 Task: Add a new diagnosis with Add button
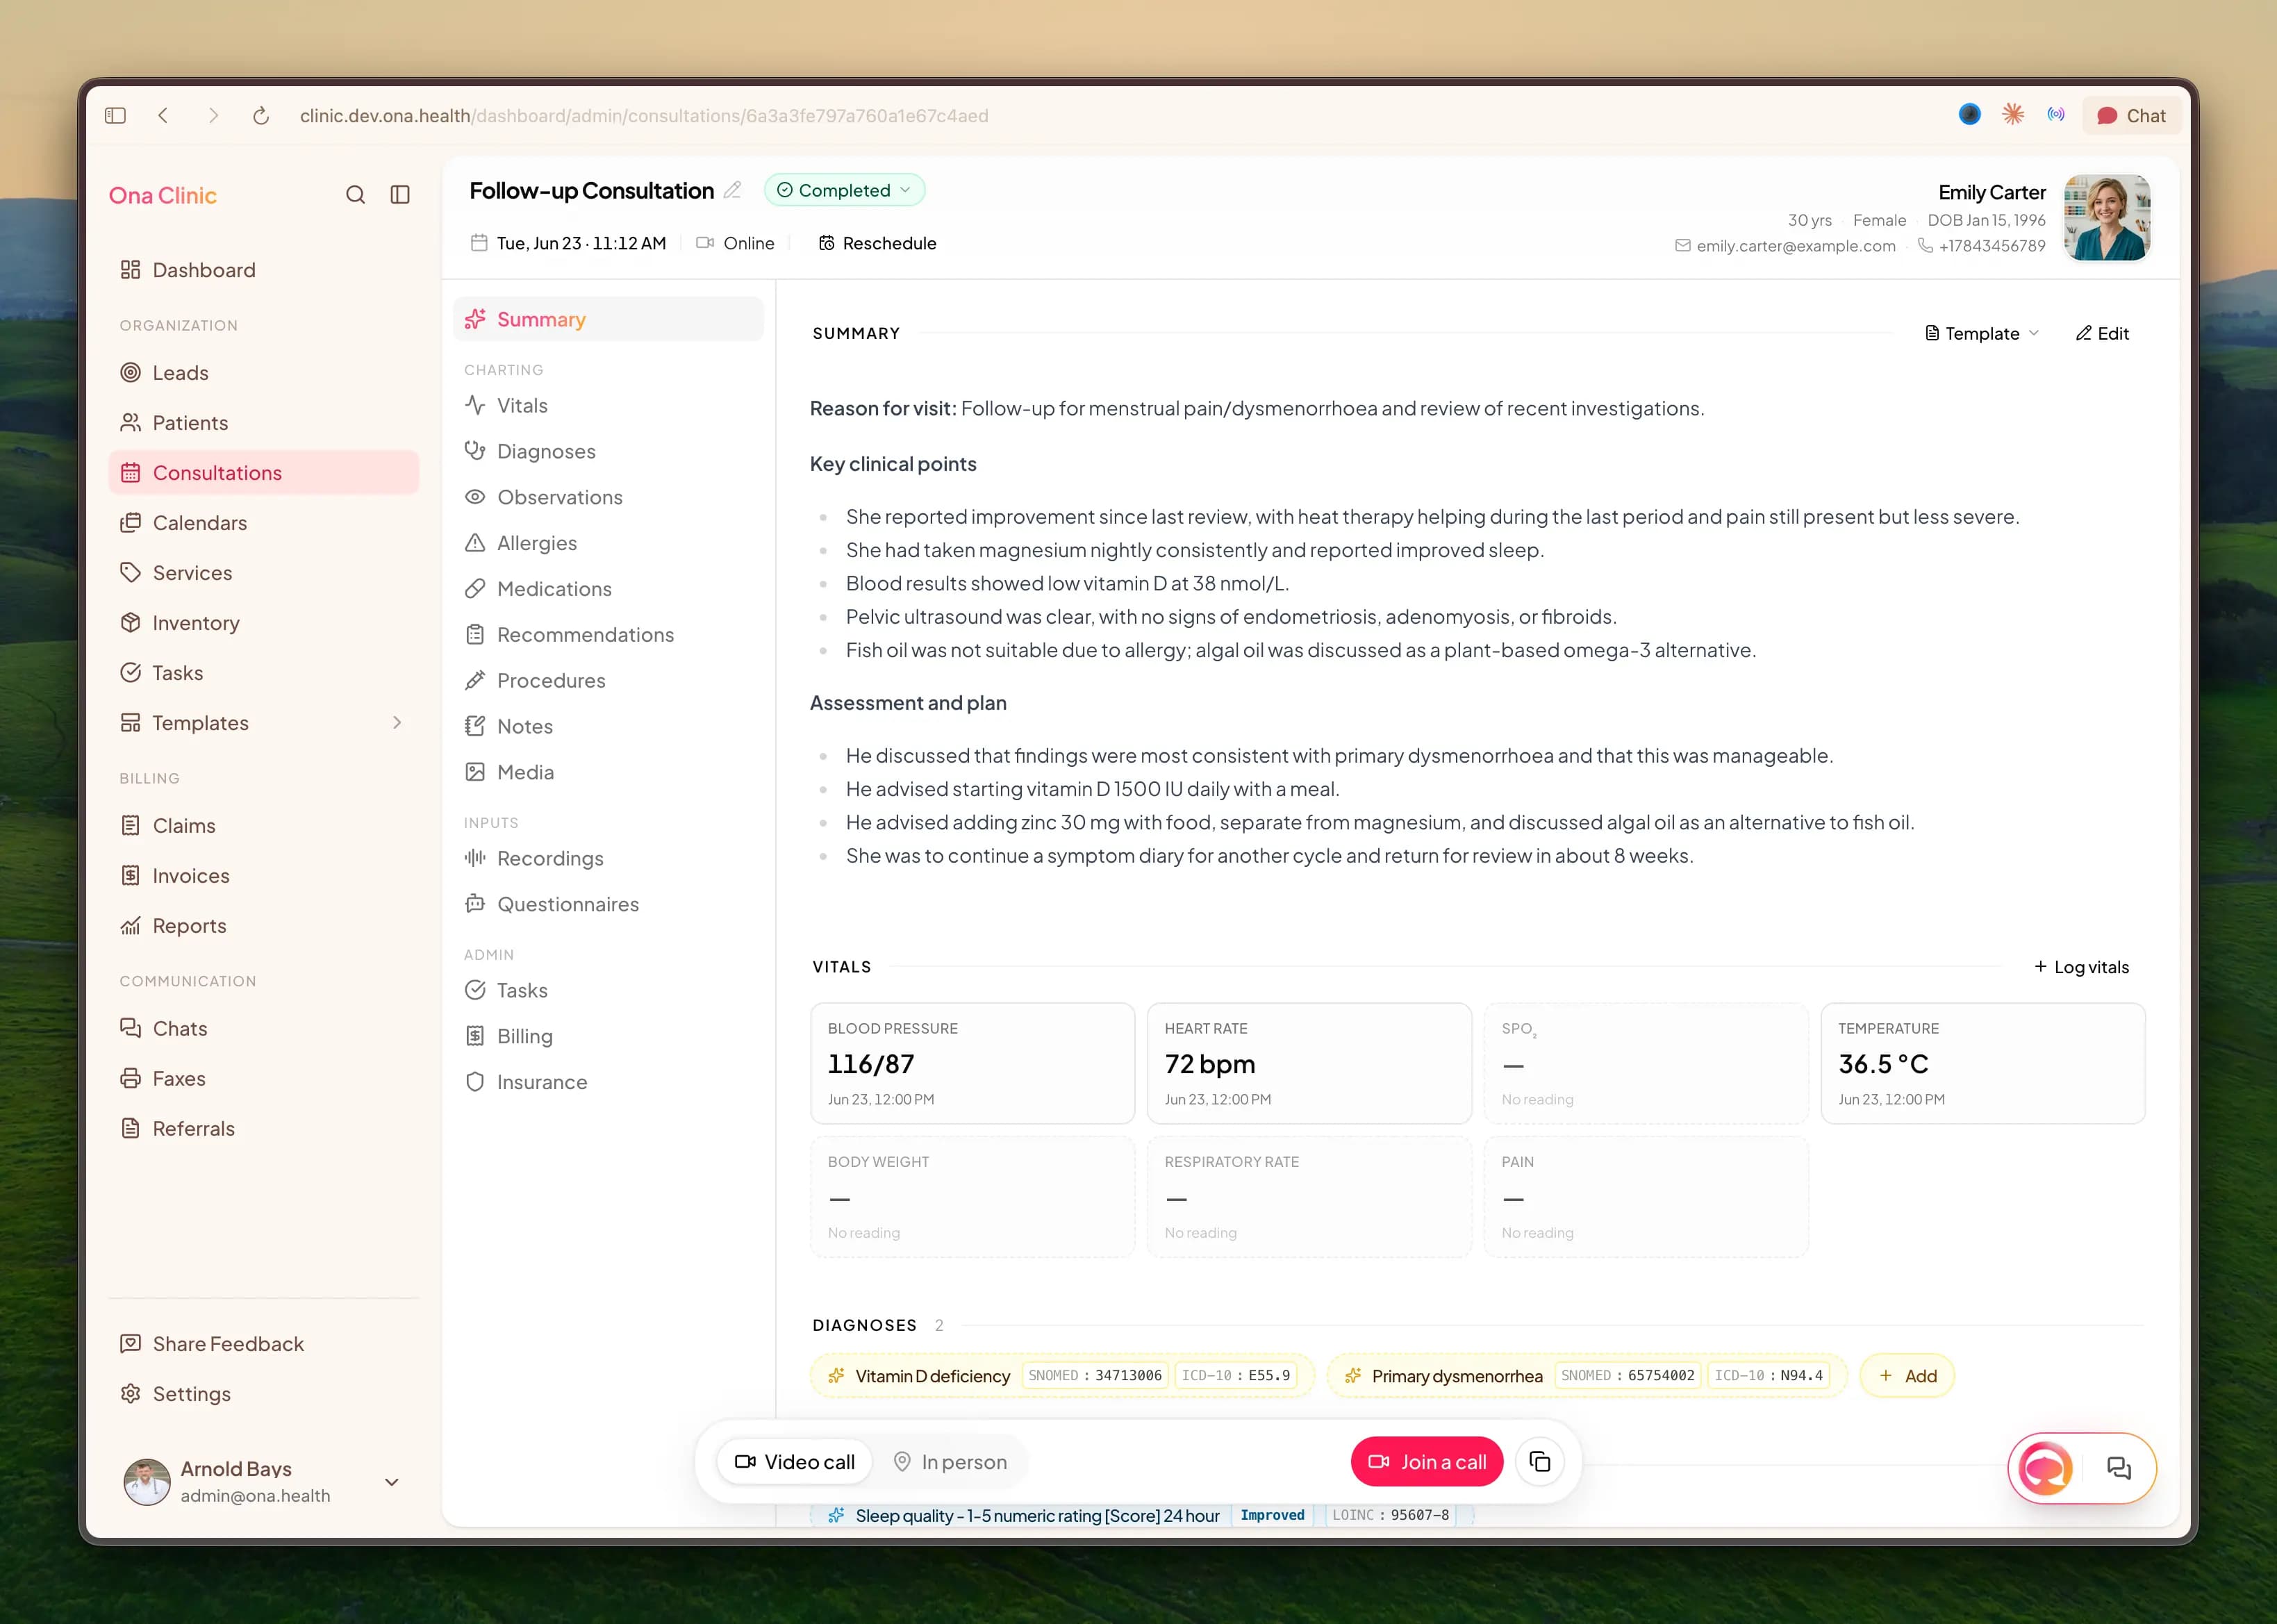[1907, 1376]
